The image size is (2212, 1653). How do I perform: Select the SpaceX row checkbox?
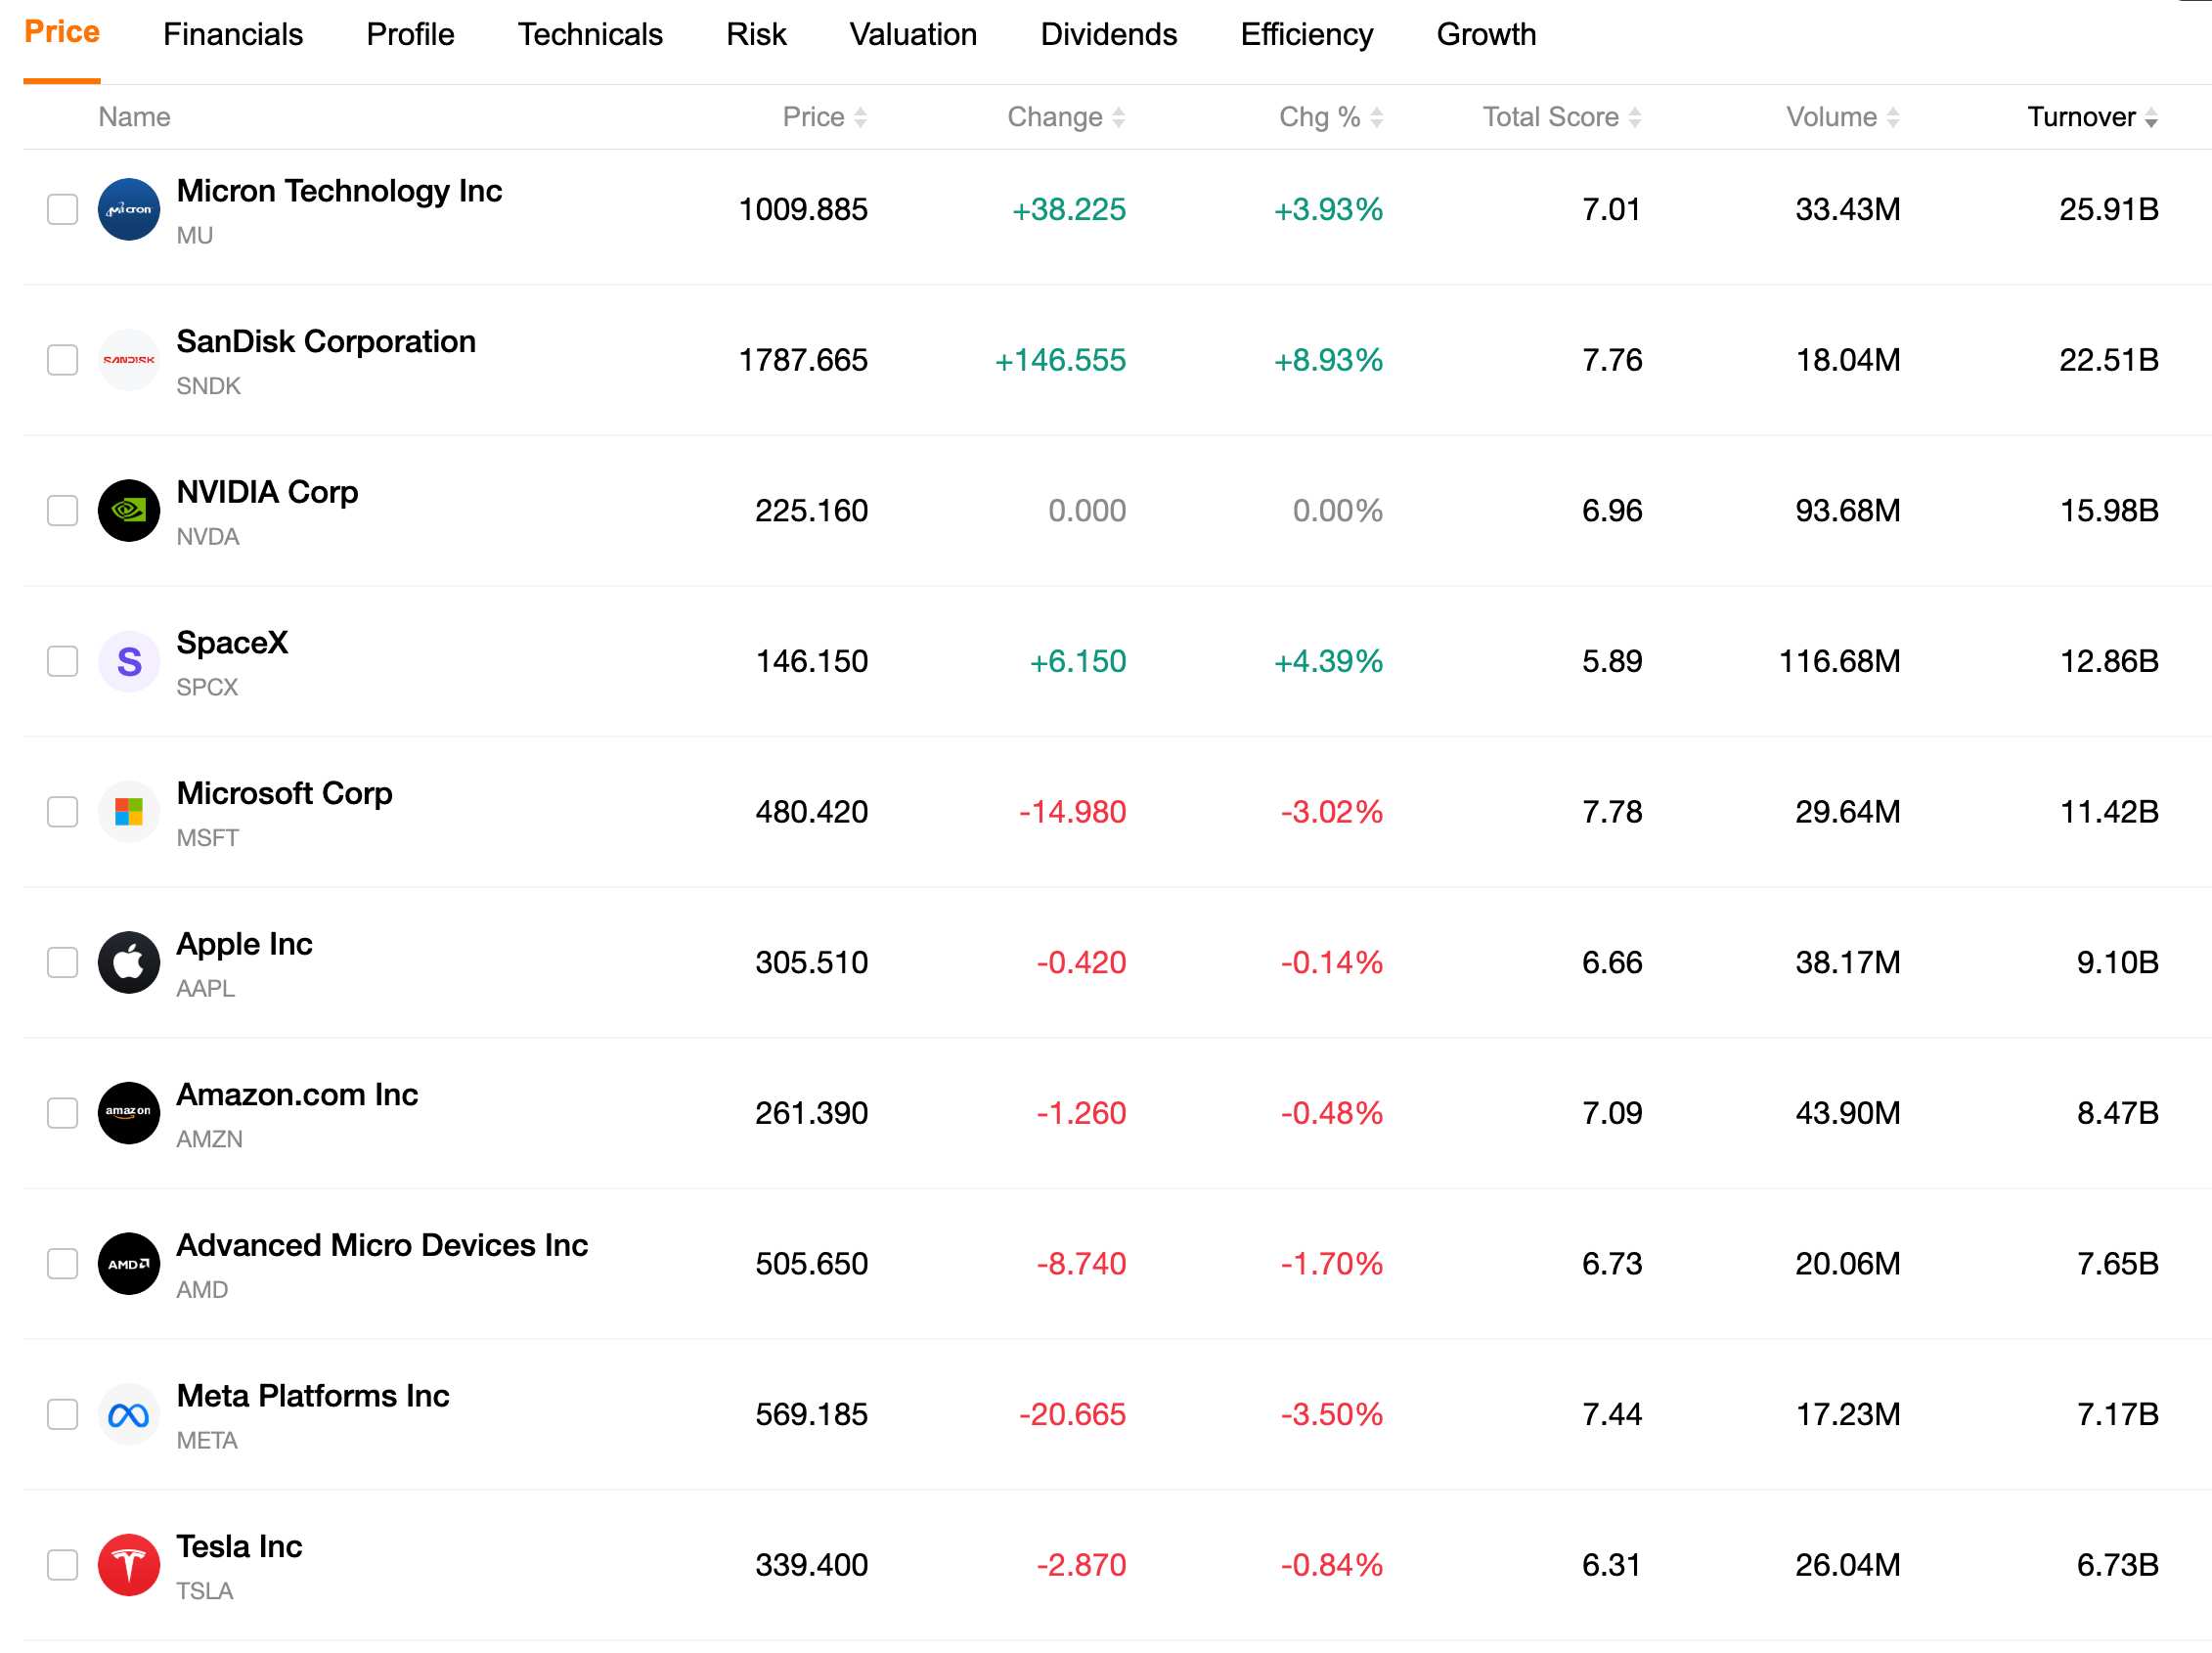tap(63, 661)
